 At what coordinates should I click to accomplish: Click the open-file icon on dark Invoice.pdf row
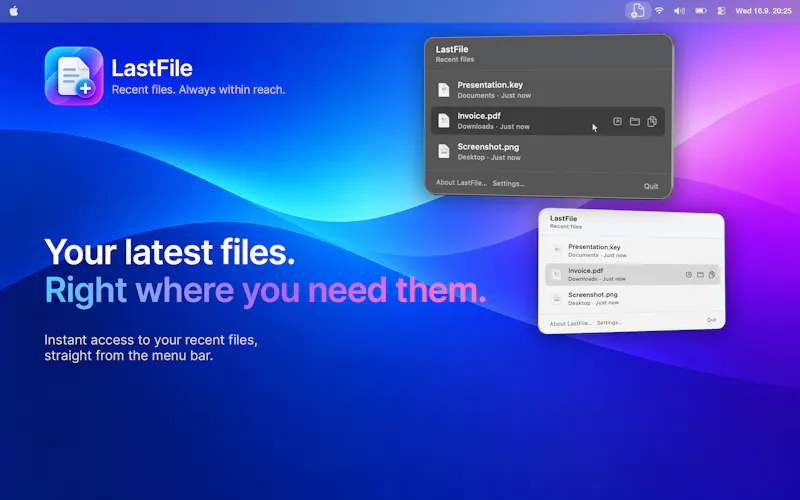617,121
